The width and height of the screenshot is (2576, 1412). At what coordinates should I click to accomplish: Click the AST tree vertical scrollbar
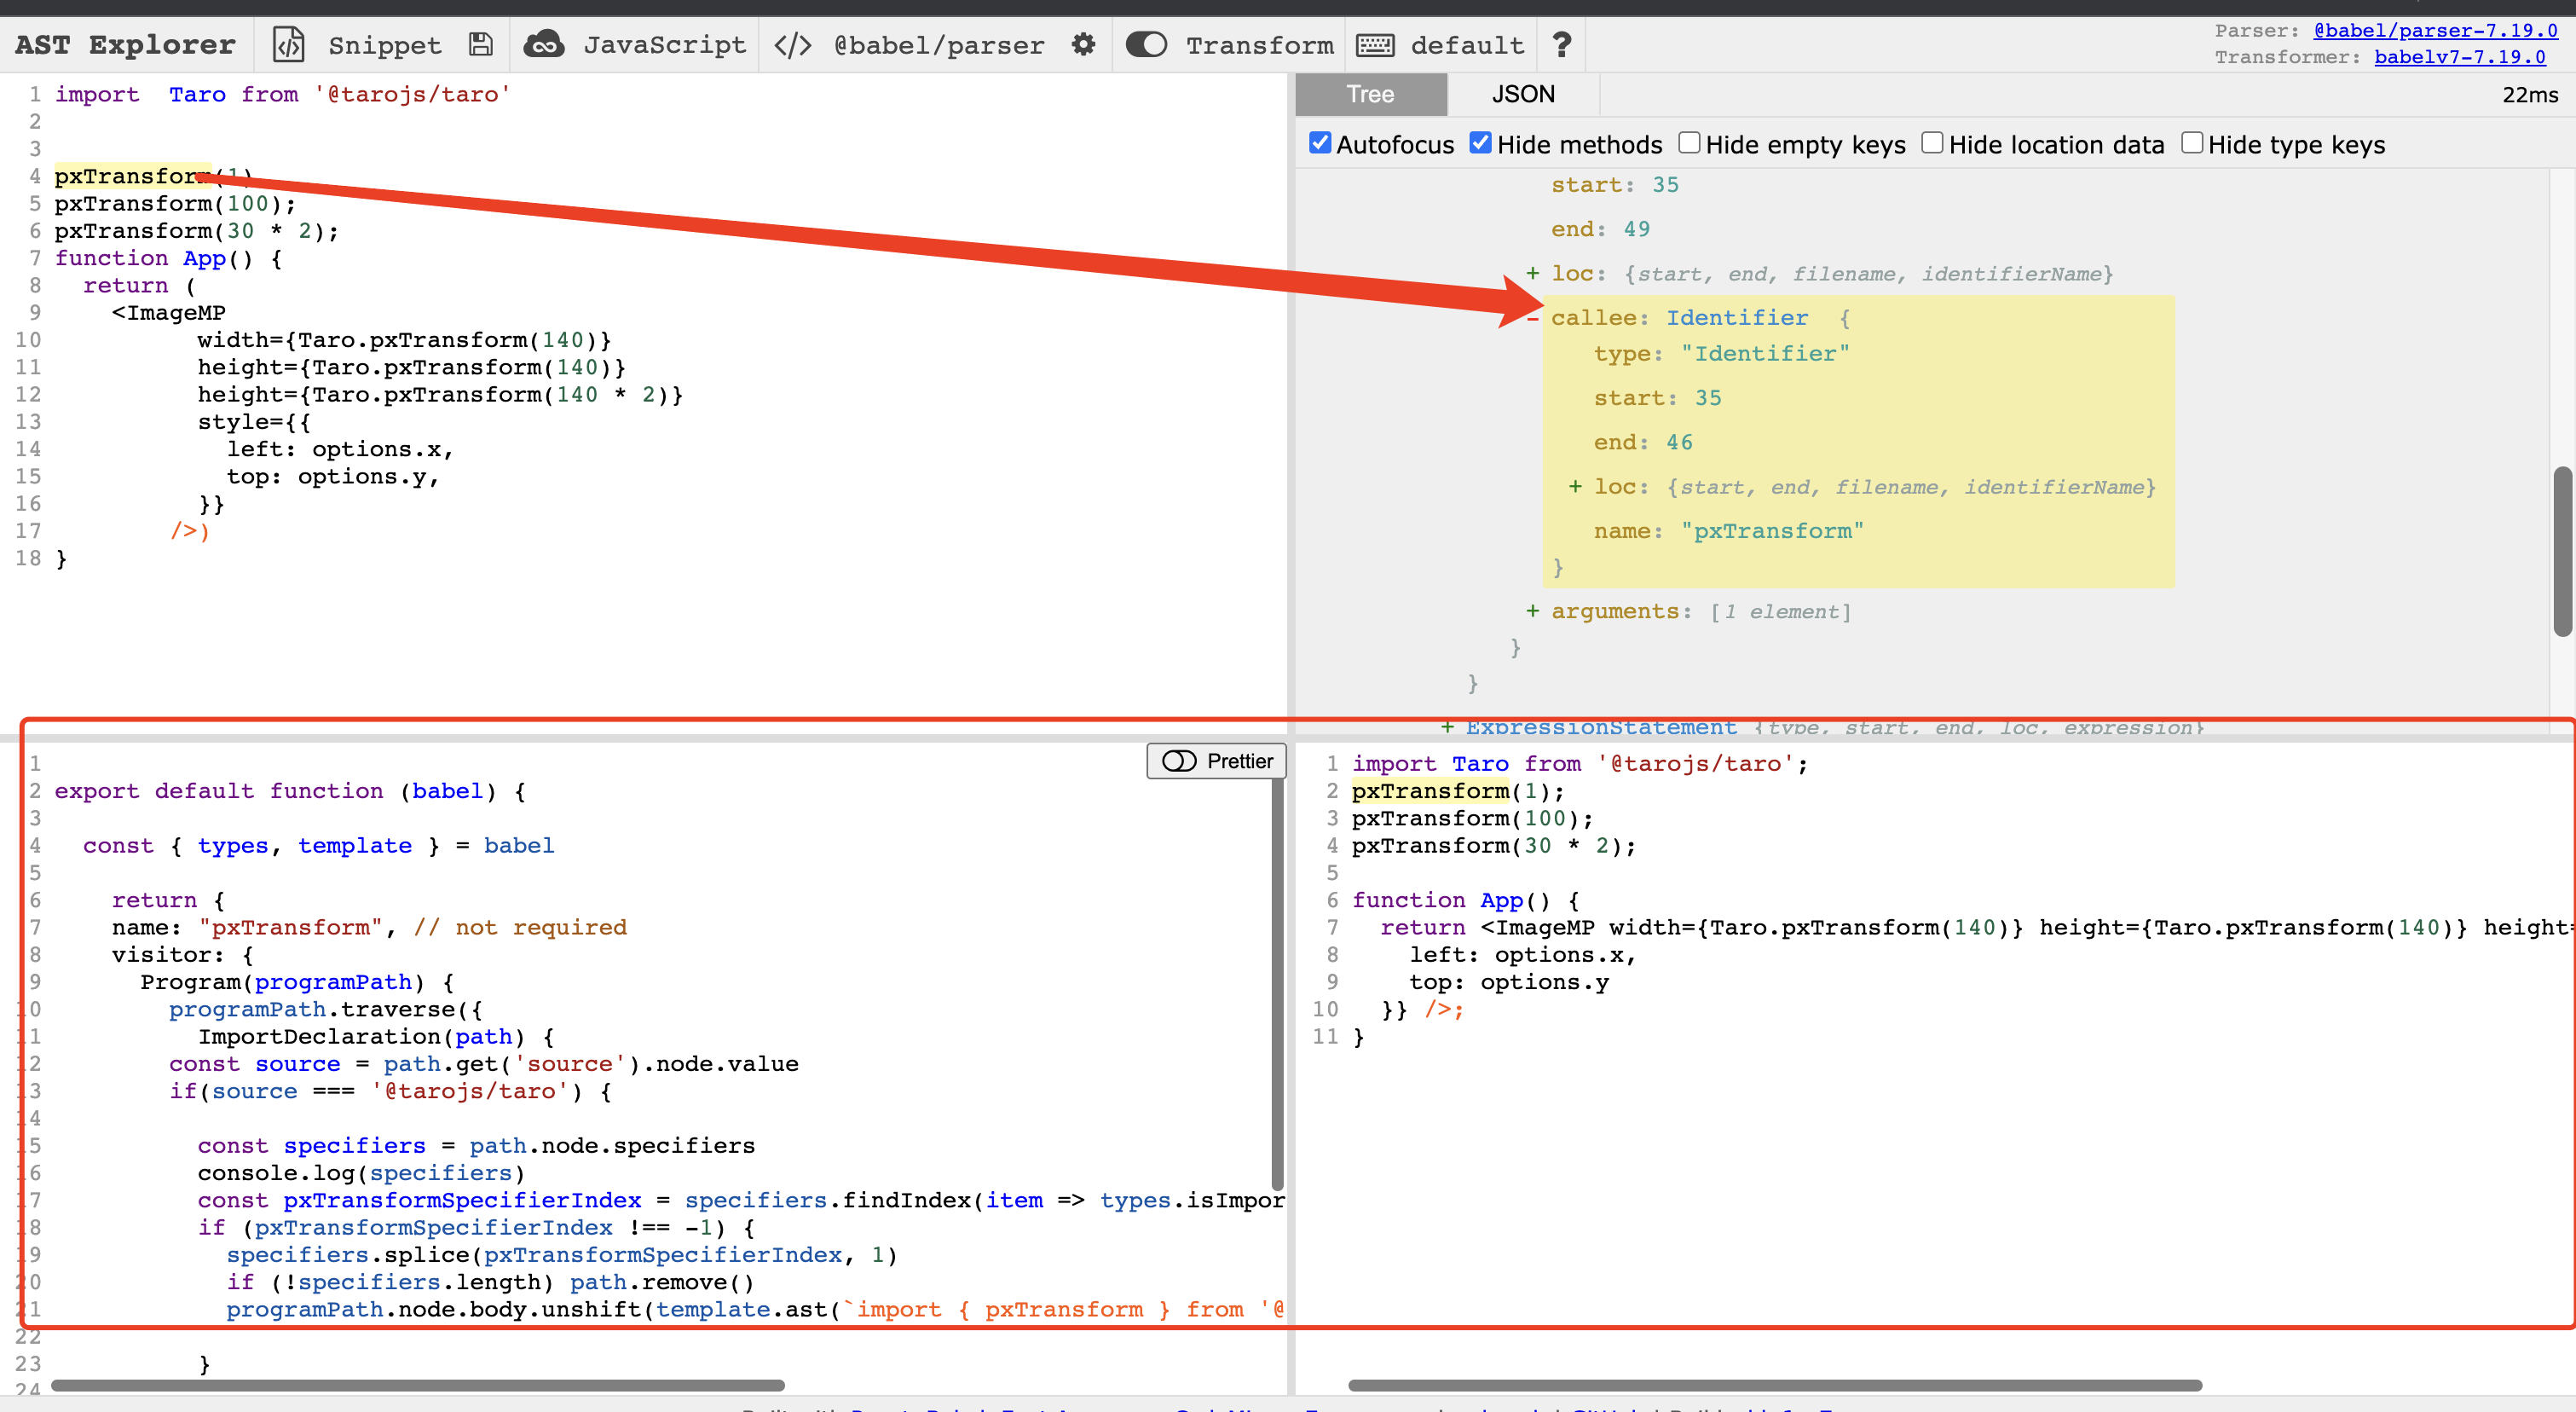pos(2562,550)
